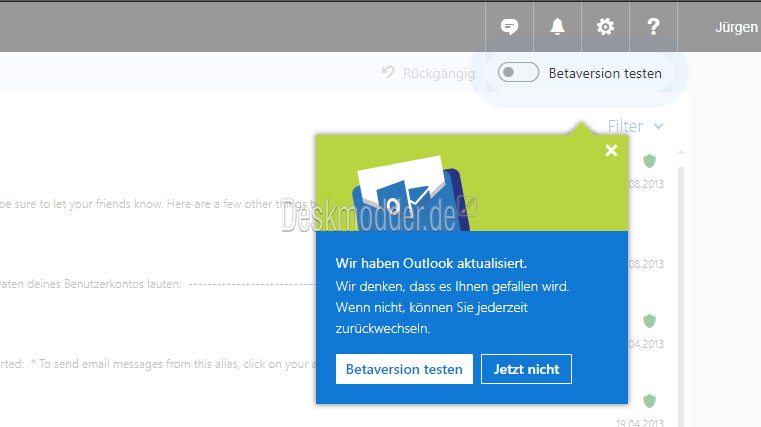Open the settings gear icon
This screenshot has height=427, width=761.
click(x=605, y=27)
